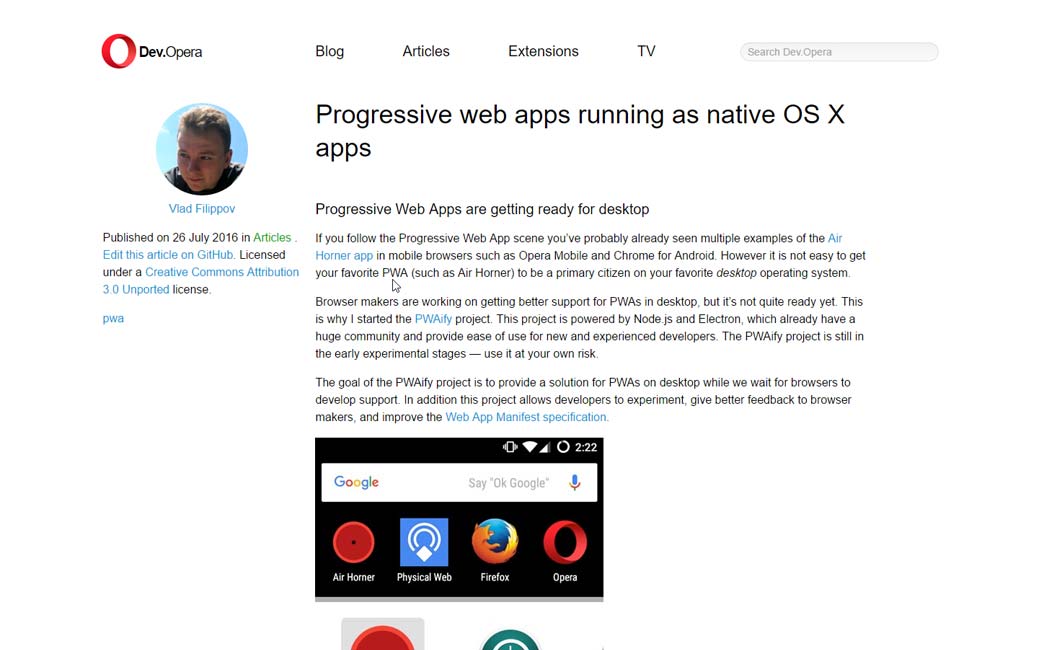Open the Blog navigation menu item
The height and width of the screenshot is (650, 1040).
pyautogui.click(x=329, y=51)
